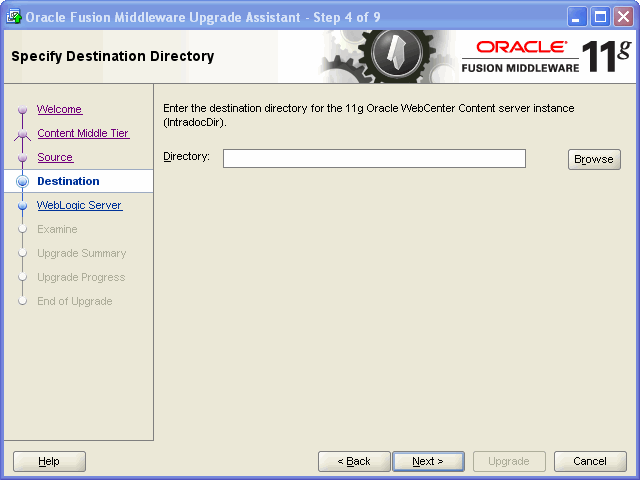The image size is (640, 480).
Task: Click the Directory field label
Action: tap(186, 157)
